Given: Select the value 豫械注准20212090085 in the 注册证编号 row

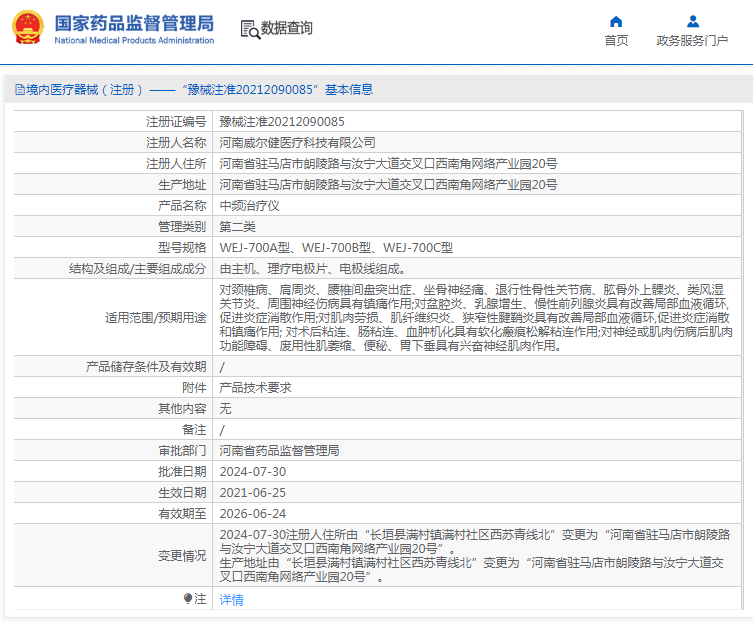Looking at the screenshot, I should click(x=282, y=122).
